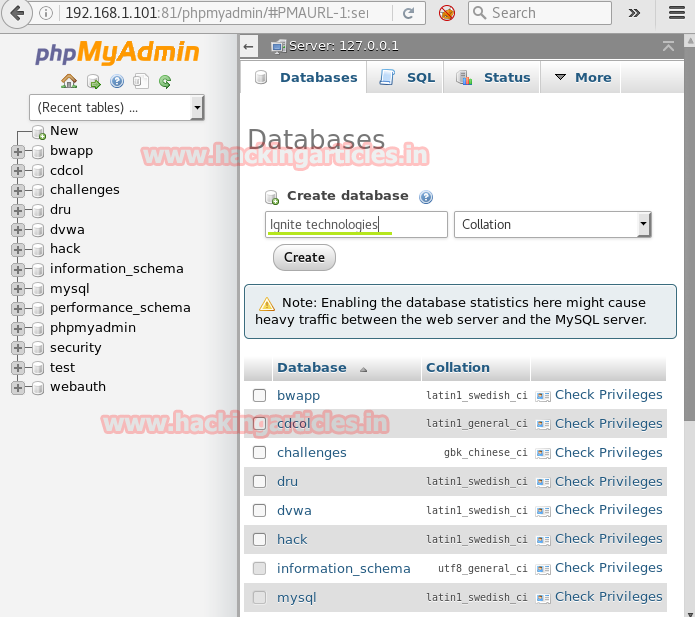695x617 pixels.
Task: Tick the challenges database checkbox
Action: [259, 453]
